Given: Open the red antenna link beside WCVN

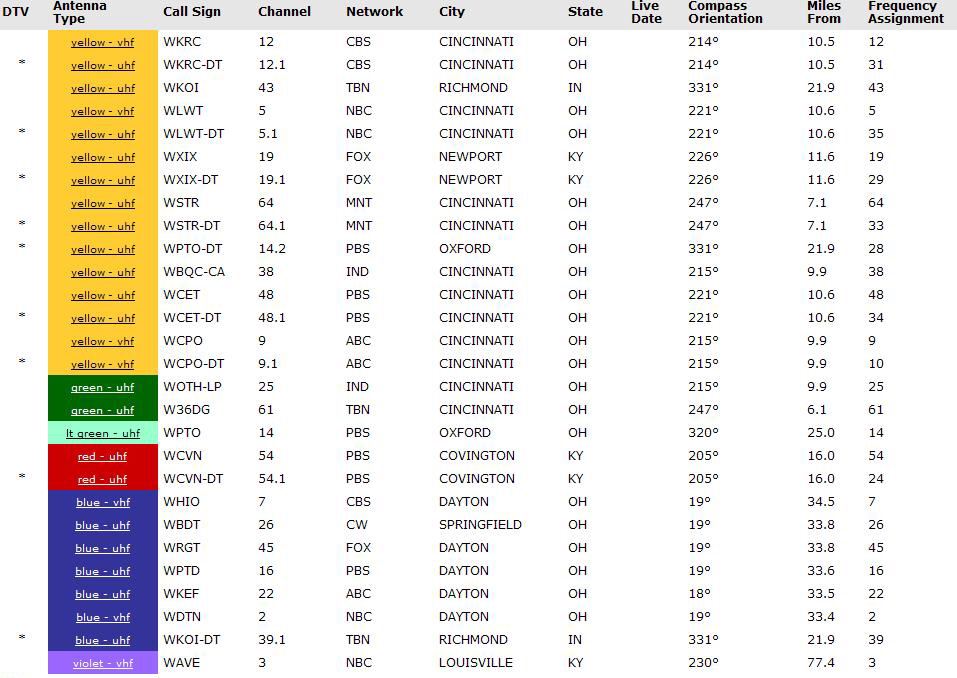Looking at the screenshot, I should point(102,456).
